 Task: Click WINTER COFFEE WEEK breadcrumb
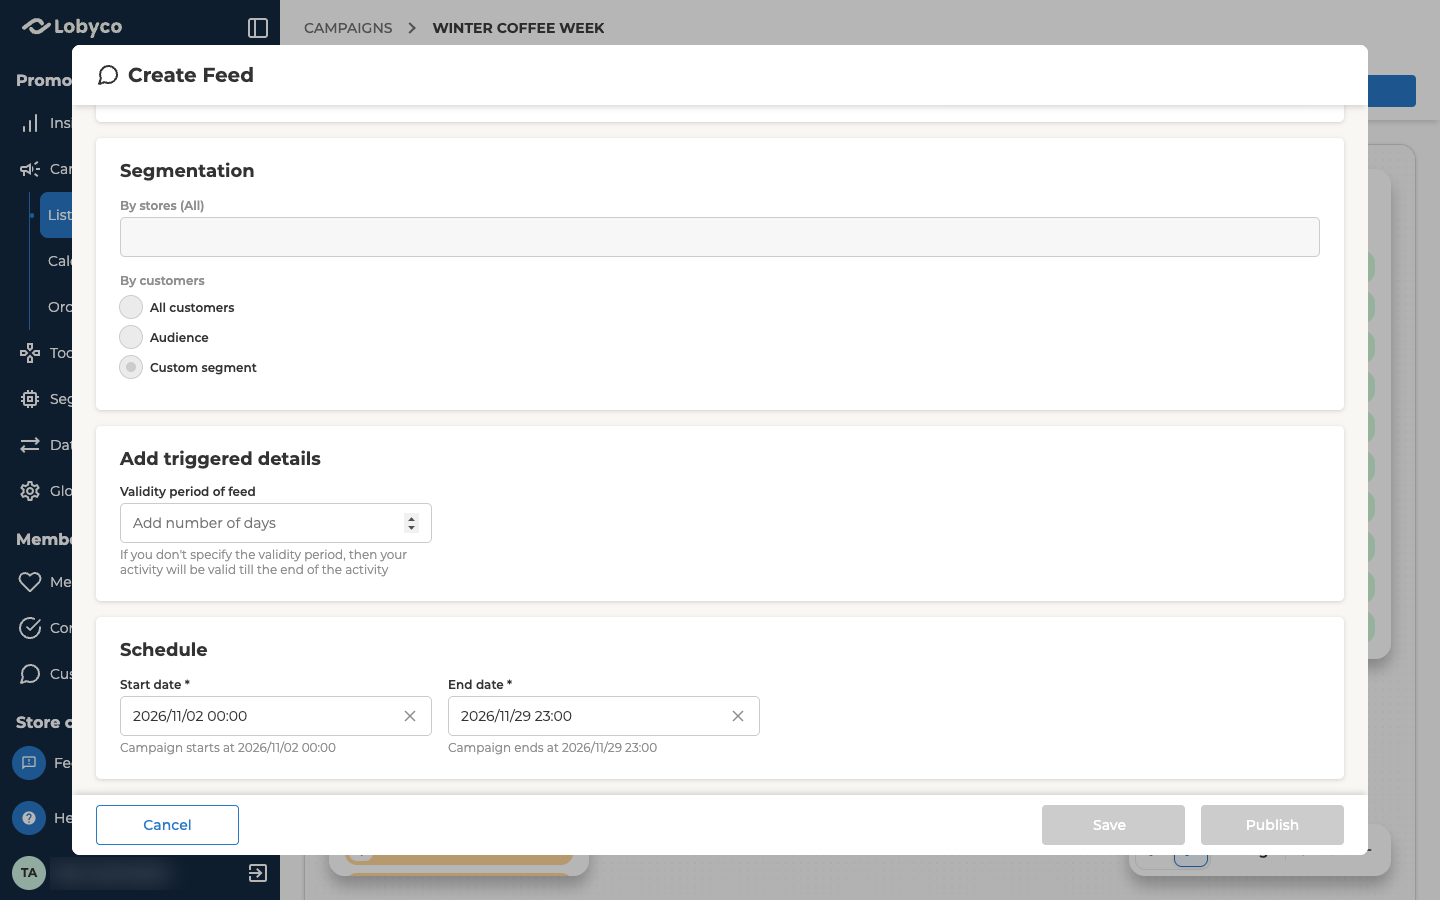pyautogui.click(x=518, y=28)
